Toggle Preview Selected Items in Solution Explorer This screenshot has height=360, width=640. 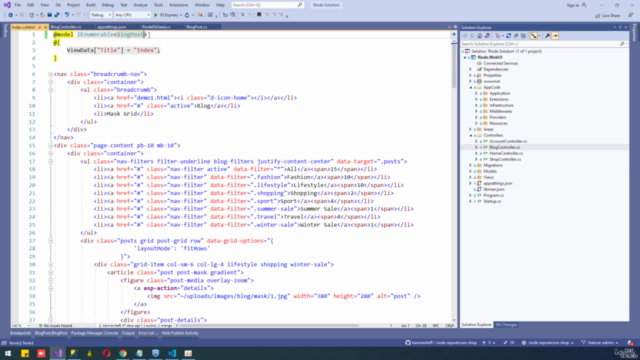[x=555, y=36]
